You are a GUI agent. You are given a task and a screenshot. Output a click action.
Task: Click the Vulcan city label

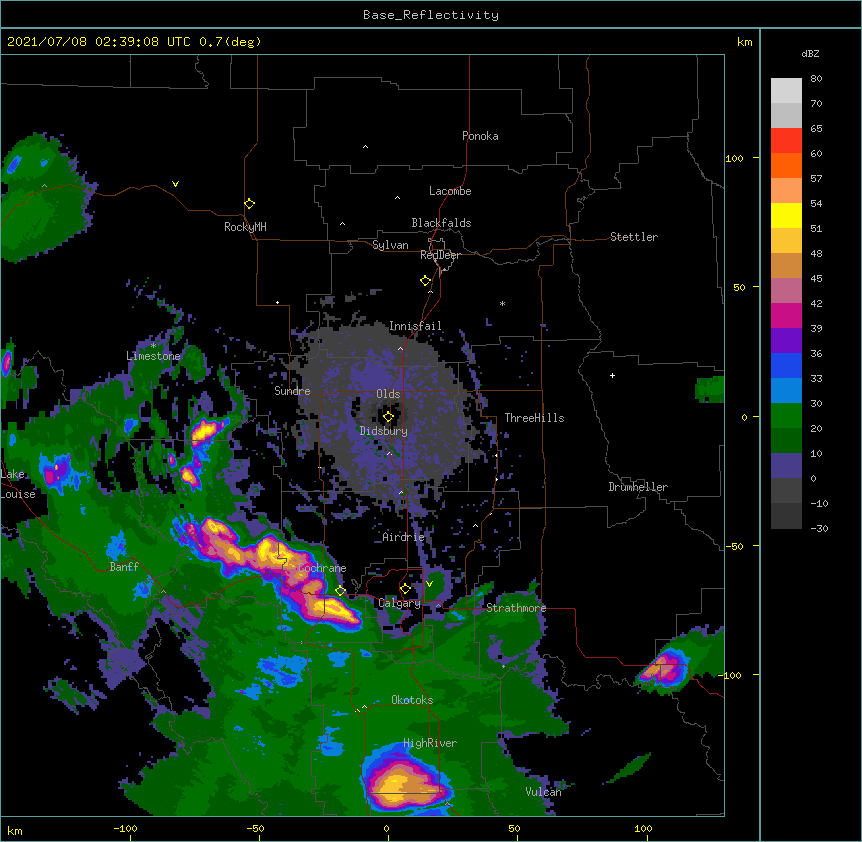[543, 792]
